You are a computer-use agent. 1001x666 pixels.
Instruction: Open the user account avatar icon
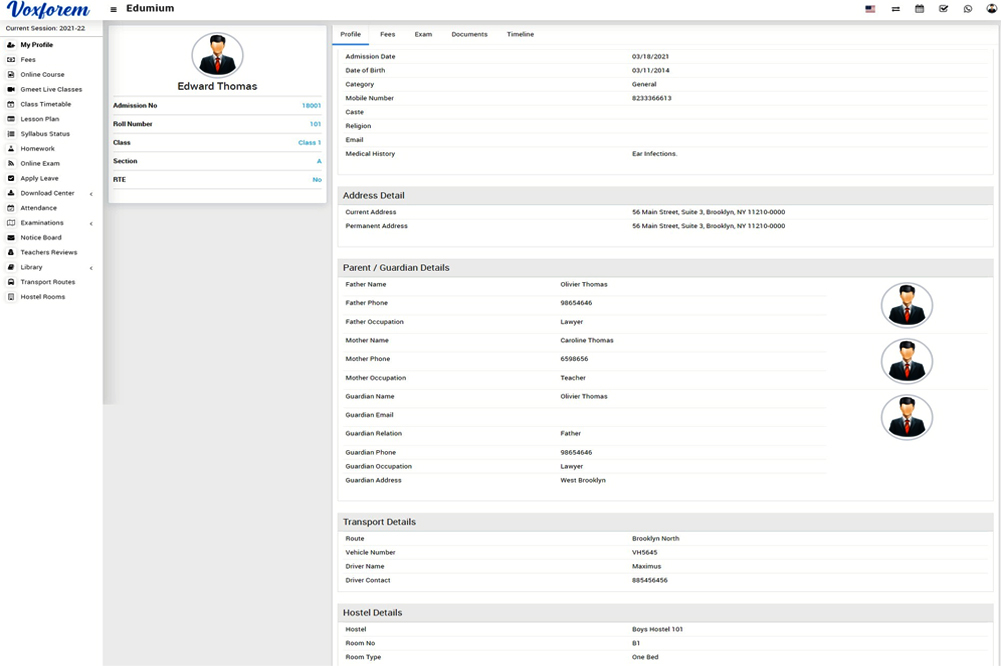pyautogui.click(x=991, y=9)
